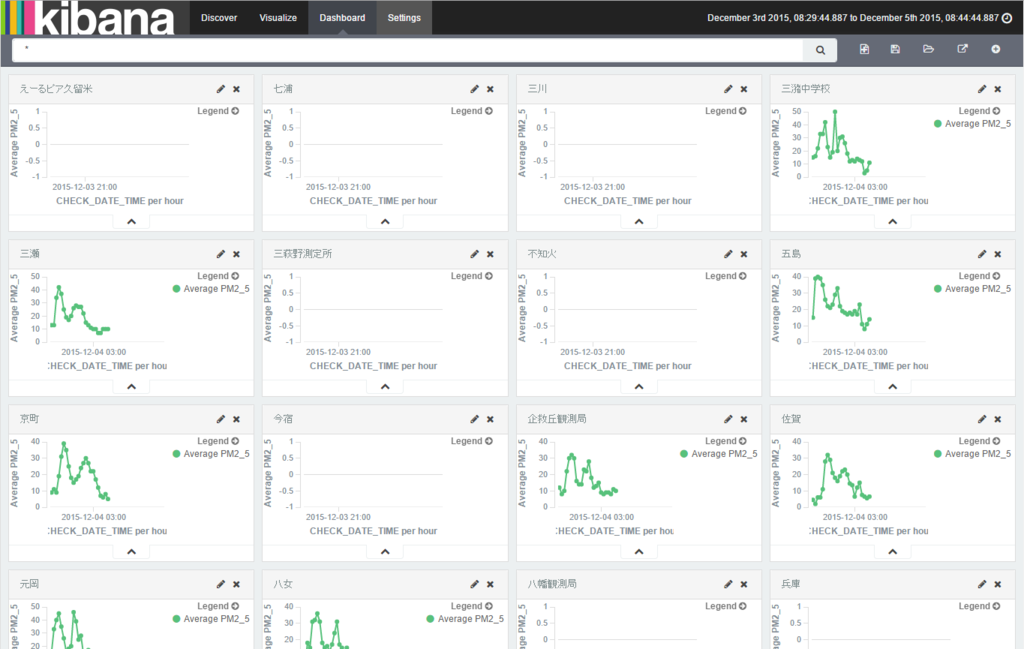Focus the dashboard query search field
Screen dimensions: 1024x649
coord(408,50)
